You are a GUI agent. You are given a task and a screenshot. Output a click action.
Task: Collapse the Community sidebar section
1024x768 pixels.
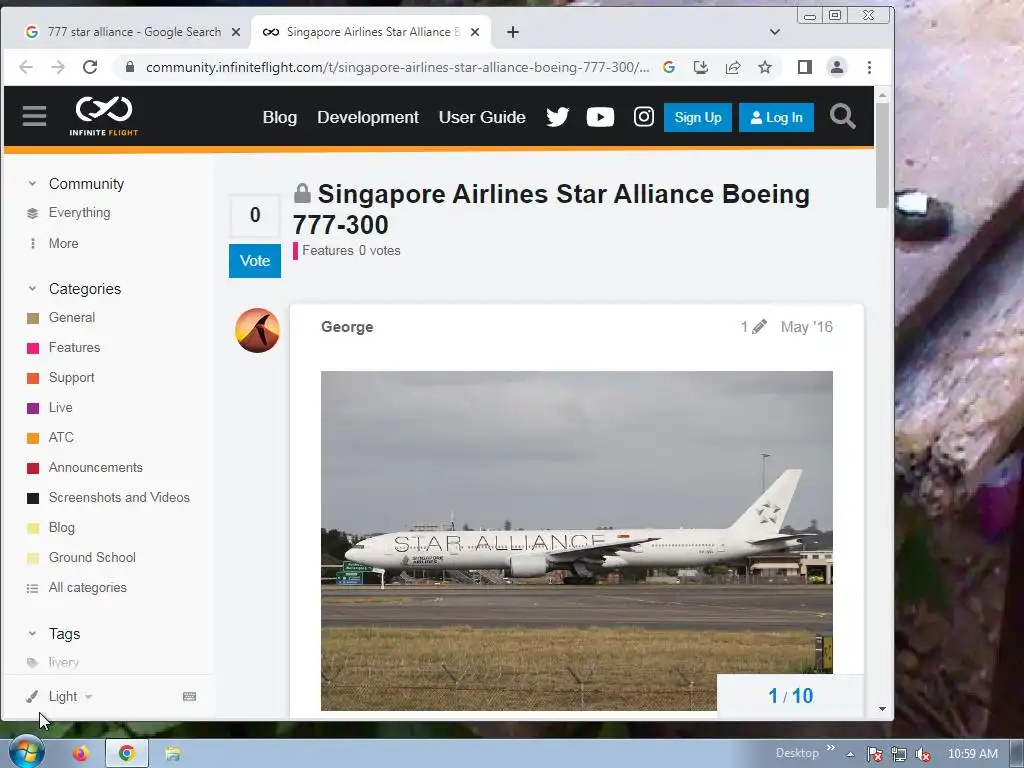32,184
